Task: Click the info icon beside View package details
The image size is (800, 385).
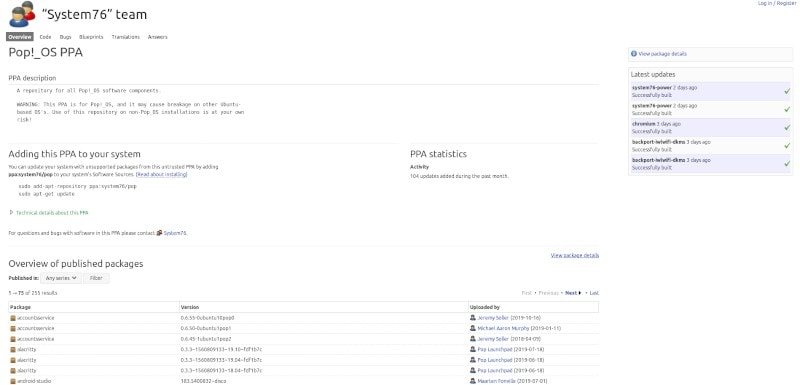Action: [634, 54]
